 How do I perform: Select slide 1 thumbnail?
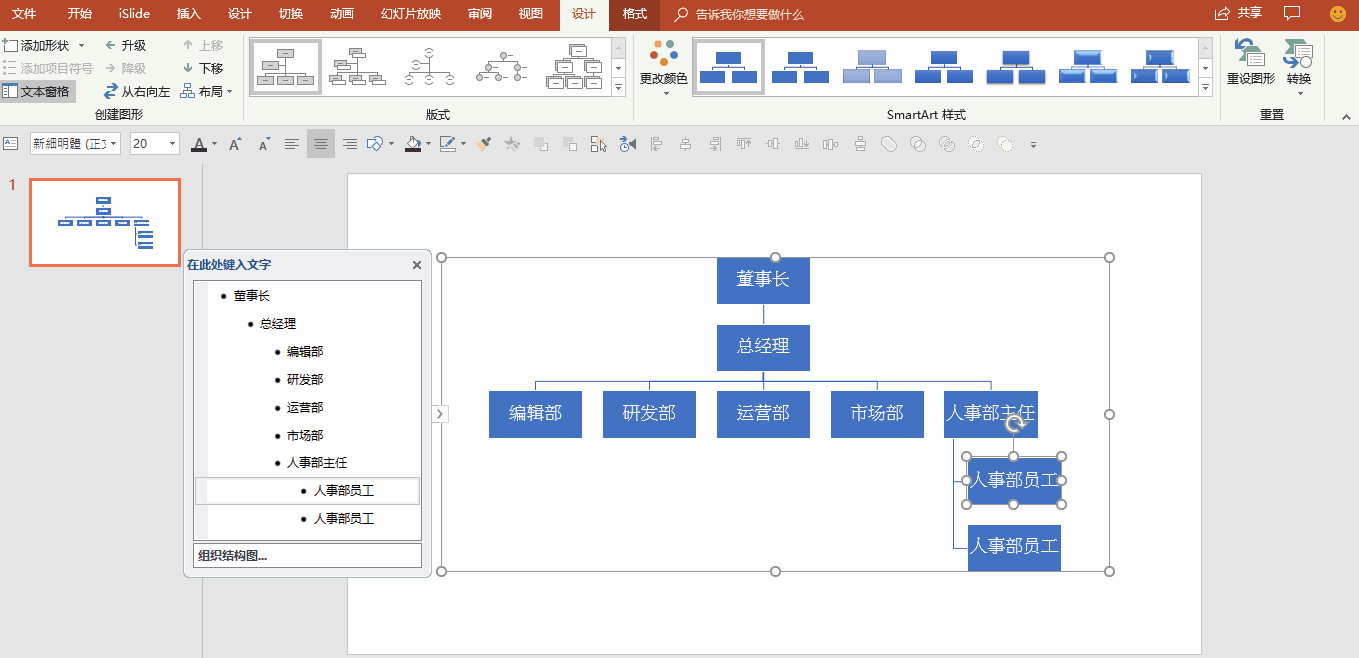tap(105, 222)
